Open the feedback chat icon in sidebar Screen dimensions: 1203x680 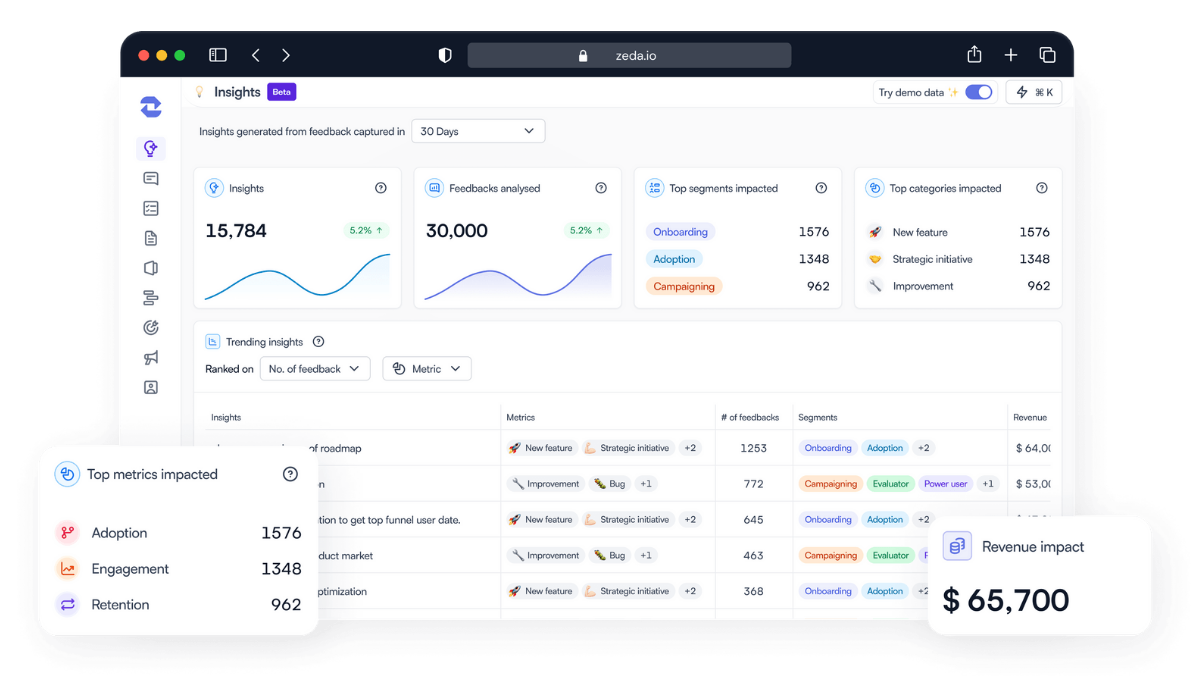tap(151, 178)
